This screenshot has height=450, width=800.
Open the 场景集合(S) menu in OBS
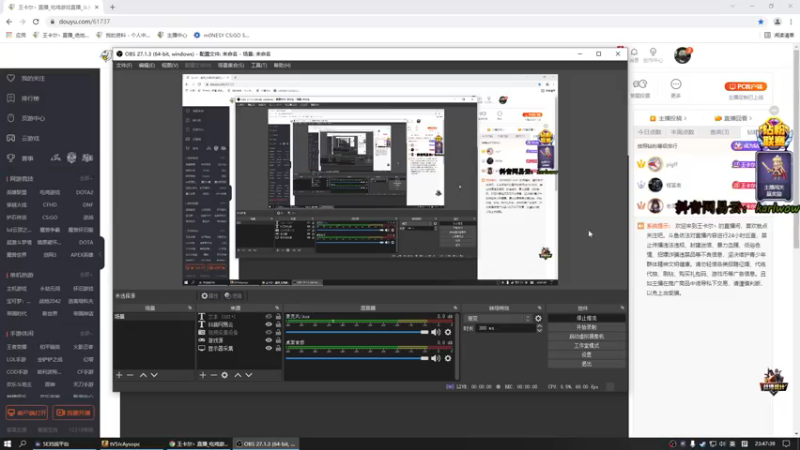click(x=231, y=65)
